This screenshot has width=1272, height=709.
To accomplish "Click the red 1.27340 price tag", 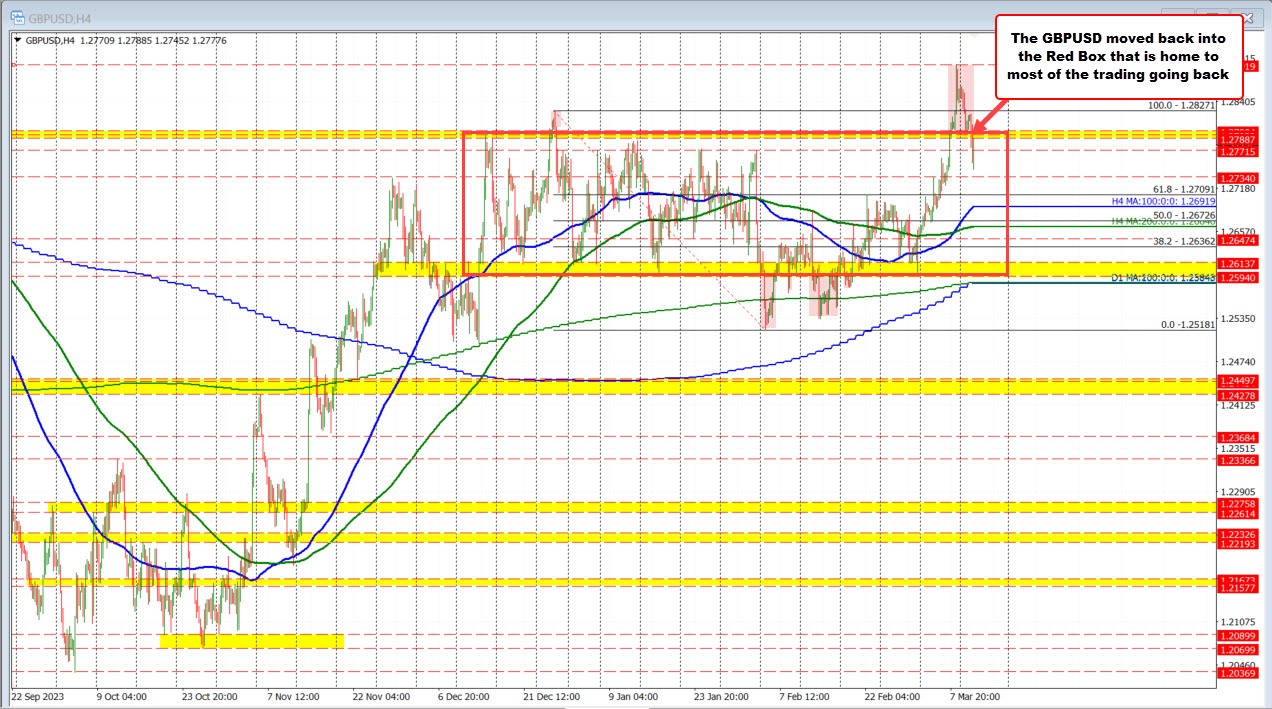I will 1237,177.
